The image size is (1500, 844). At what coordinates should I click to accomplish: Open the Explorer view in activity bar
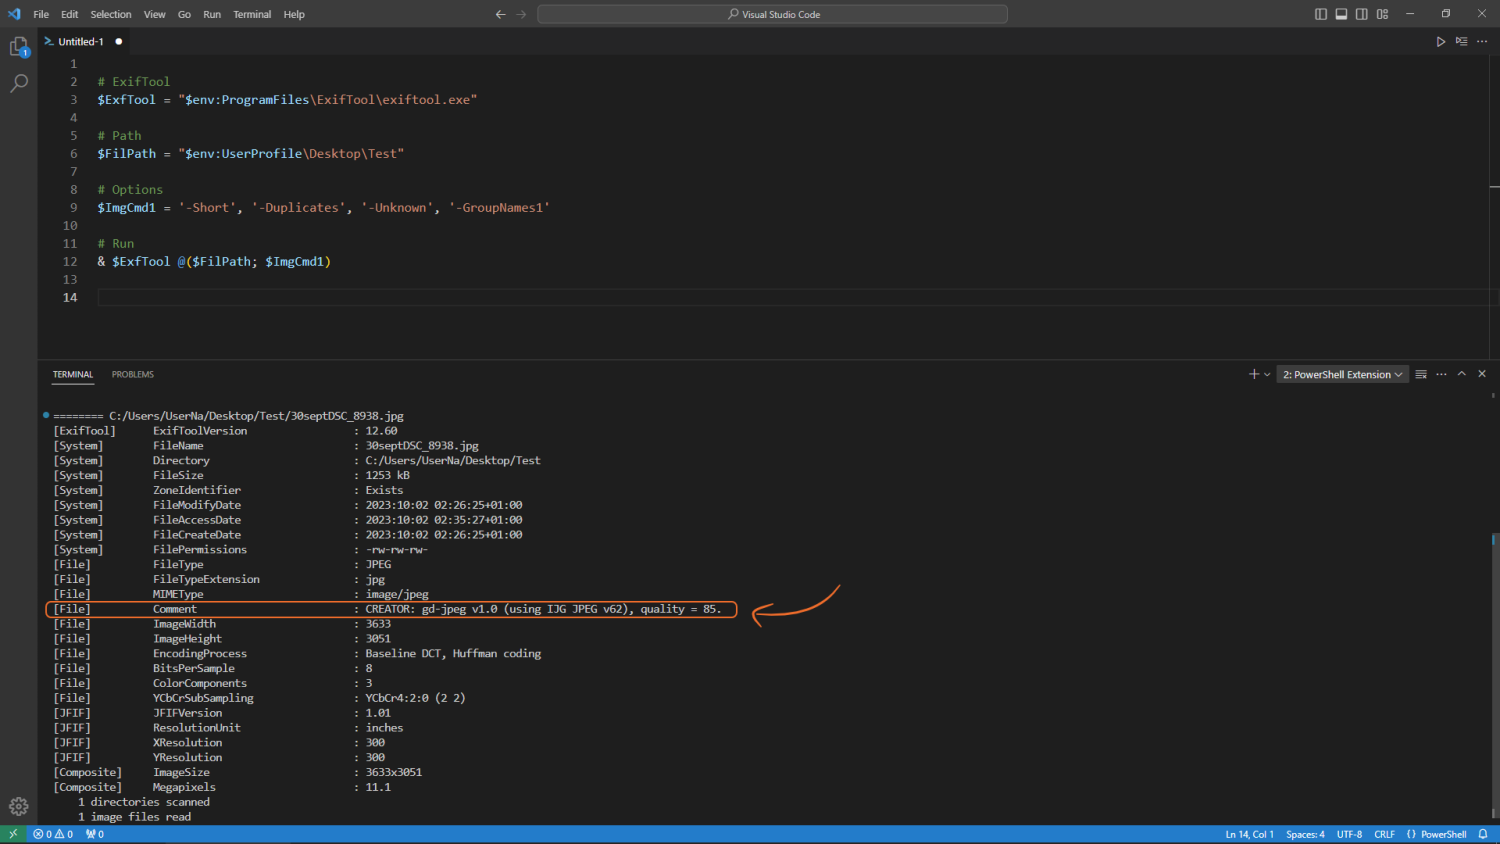pyautogui.click(x=18, y=47)
